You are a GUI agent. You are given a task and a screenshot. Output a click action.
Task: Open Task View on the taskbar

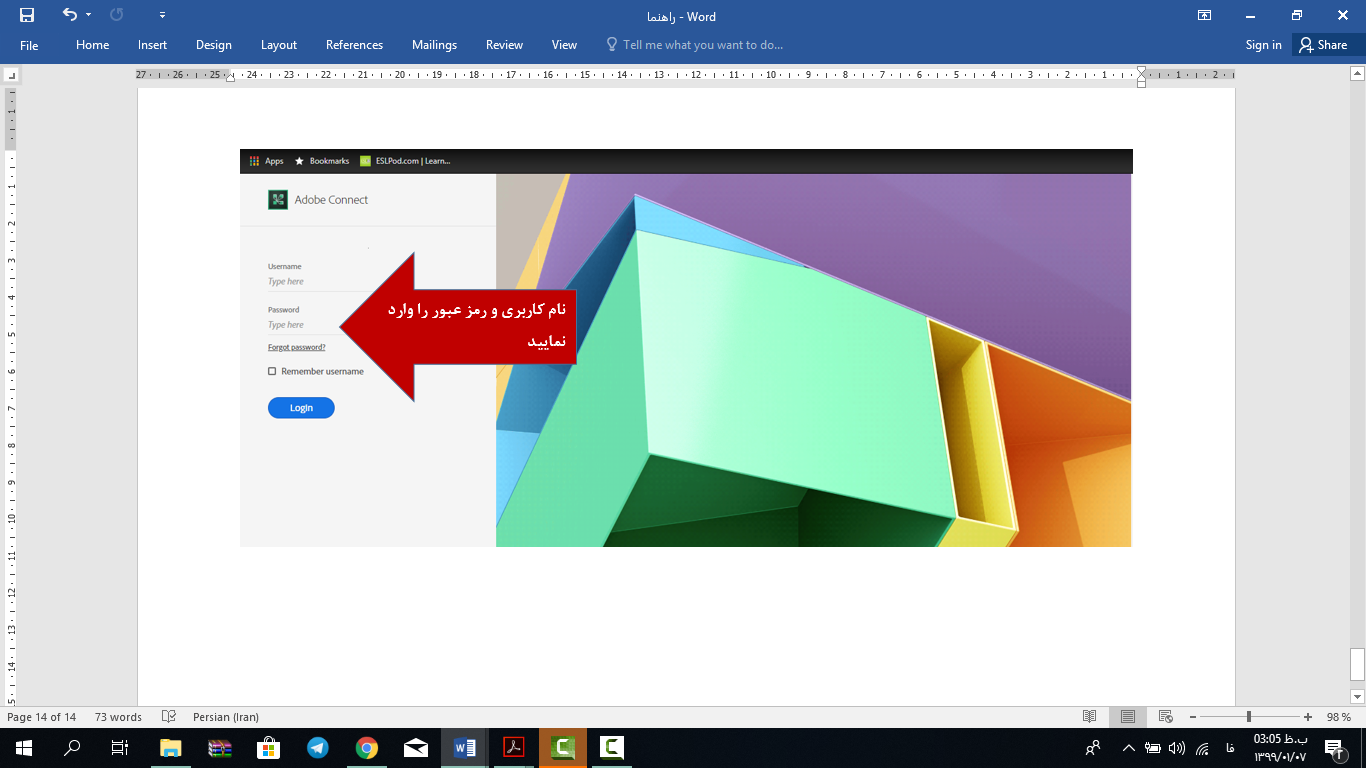click(x=120, y=747)
